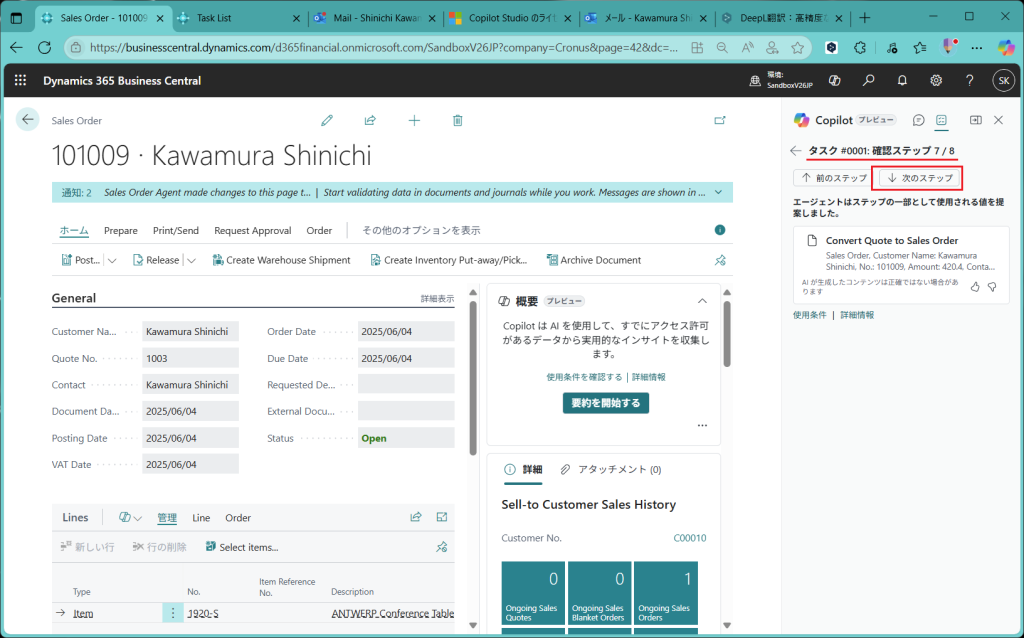Open the Lines Copilot dropdown
The height and width of the screenshot is (638, 1024).
coord(130,517)
